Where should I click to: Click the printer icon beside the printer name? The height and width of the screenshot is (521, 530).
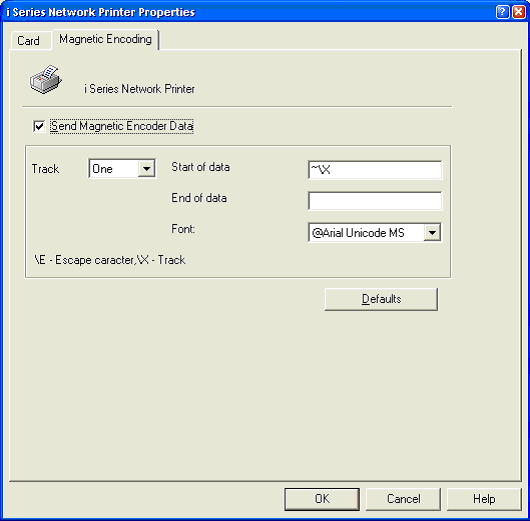coord(46,79)
